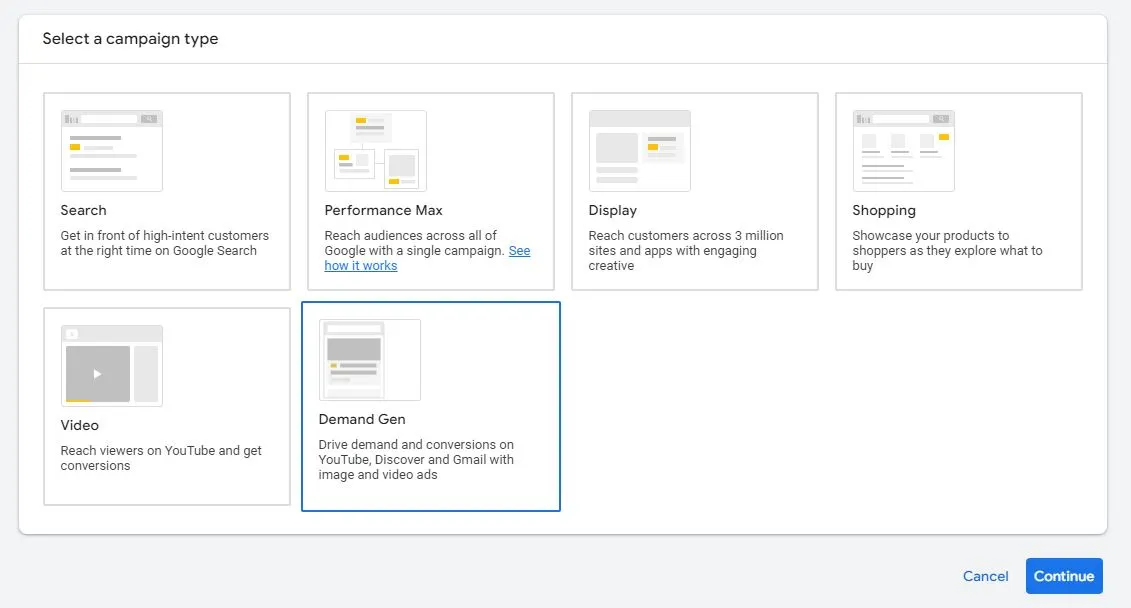Select the Video campaign title
This screenshot has height=608, width=1131.
click(x=79, y=425)
